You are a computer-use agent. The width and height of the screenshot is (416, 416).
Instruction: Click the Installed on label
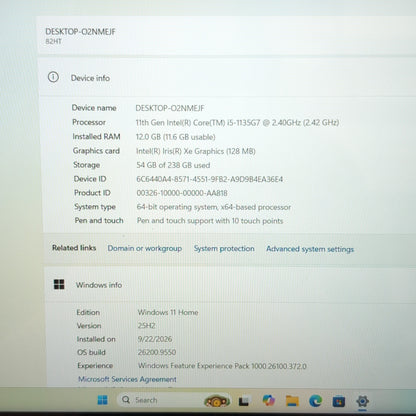pos(96,339)
